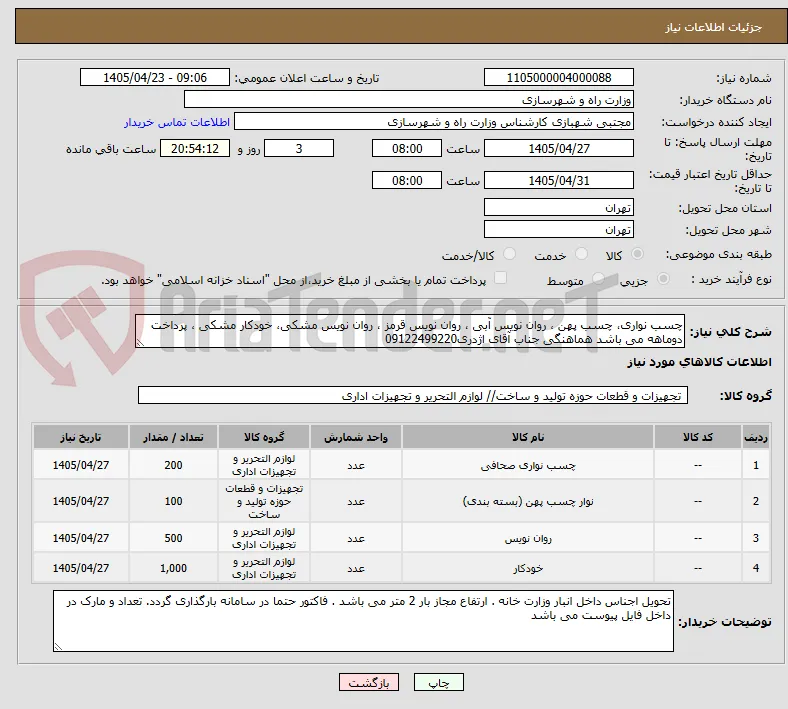Click the جزئیات اطلاعات نیاز page header

[714, 27]
